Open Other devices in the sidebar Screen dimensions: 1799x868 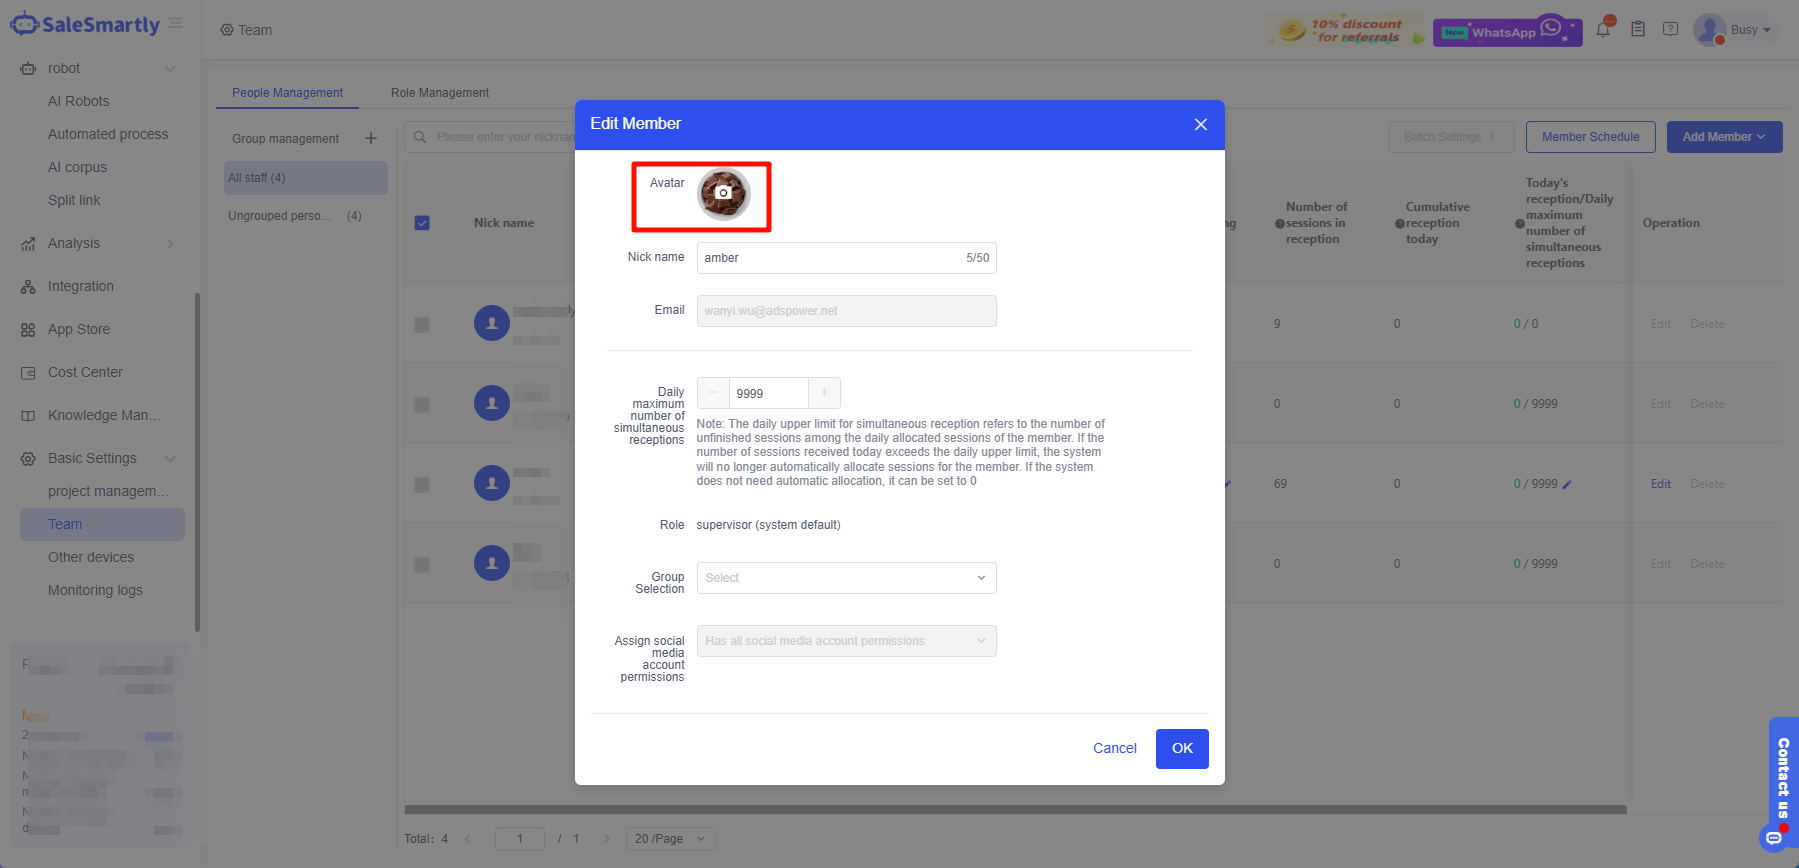[91, 557]
